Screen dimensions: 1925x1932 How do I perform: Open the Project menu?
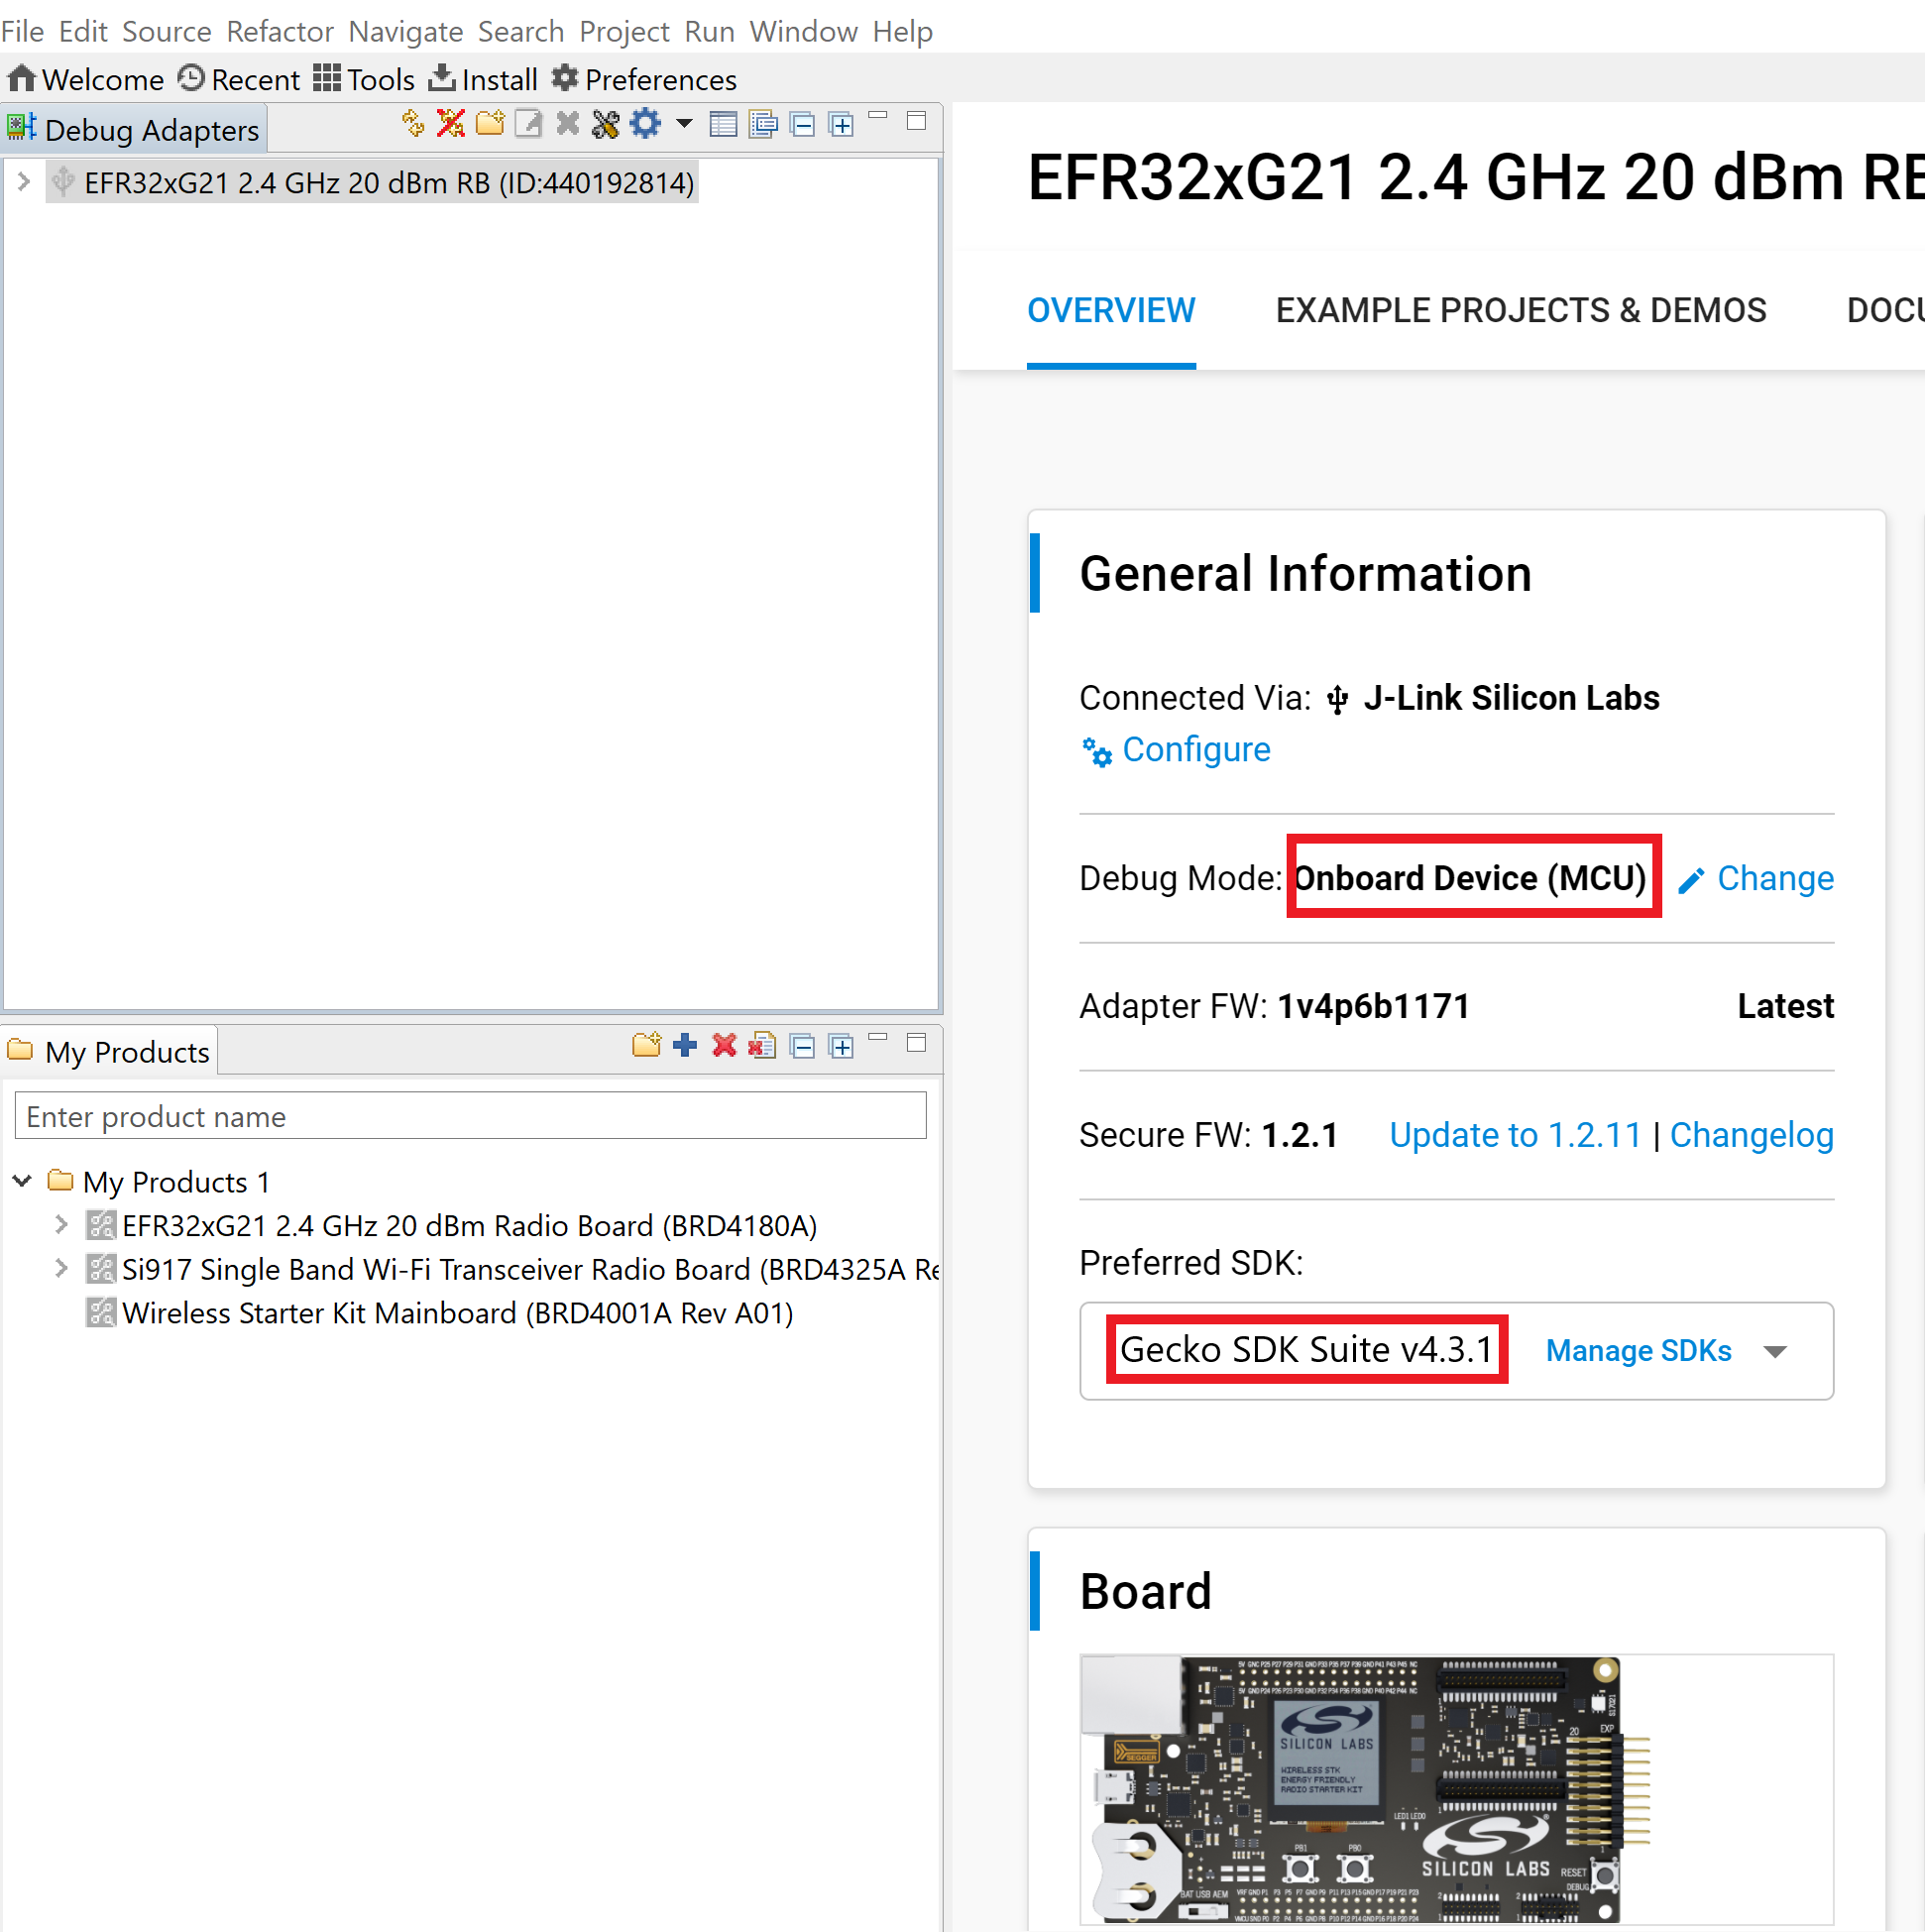coord(623,31)
